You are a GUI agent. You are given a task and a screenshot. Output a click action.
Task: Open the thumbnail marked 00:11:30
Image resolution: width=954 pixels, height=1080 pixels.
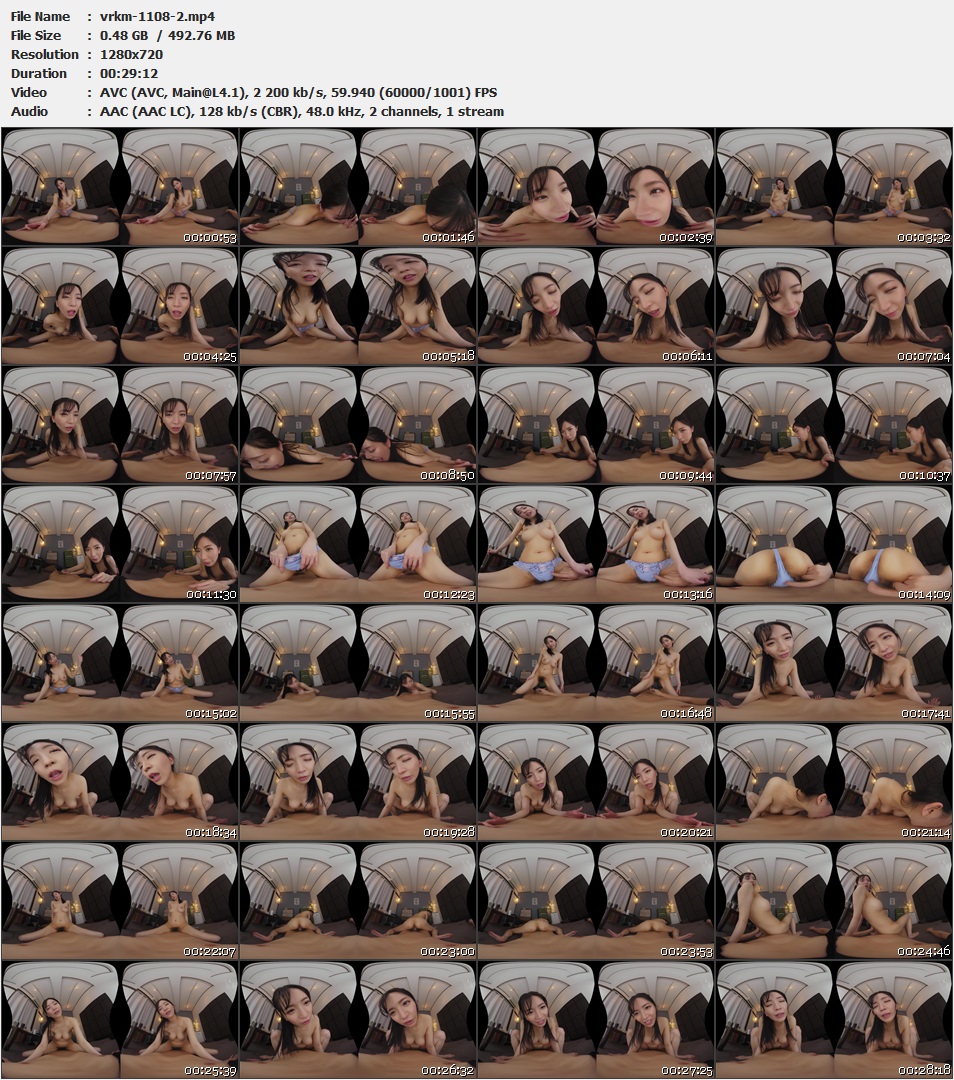click(x=120, y=544)
